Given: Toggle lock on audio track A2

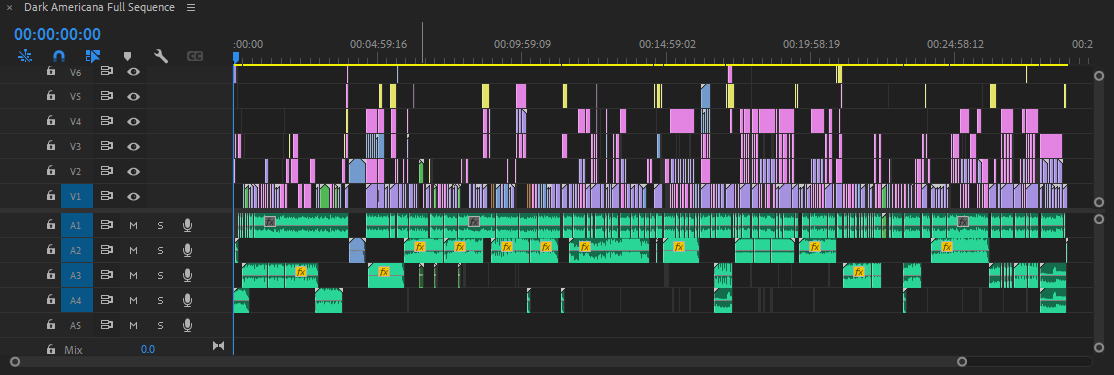Looking at the screenshot, I should point(50,249).
